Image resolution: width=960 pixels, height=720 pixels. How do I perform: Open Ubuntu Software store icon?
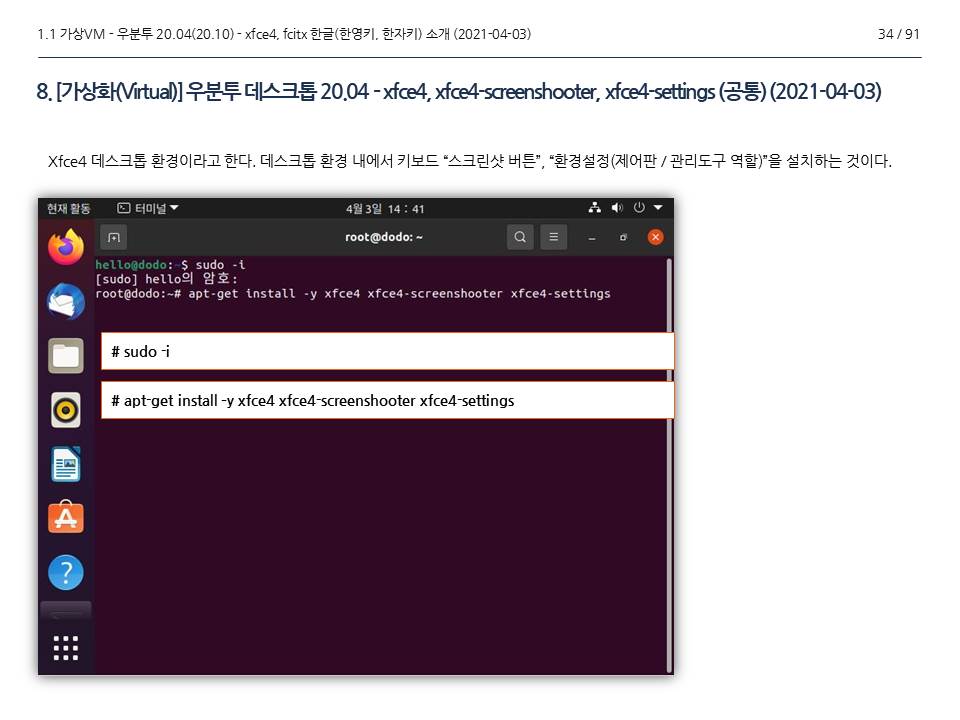pyautogui.click(x=66, y=518)
